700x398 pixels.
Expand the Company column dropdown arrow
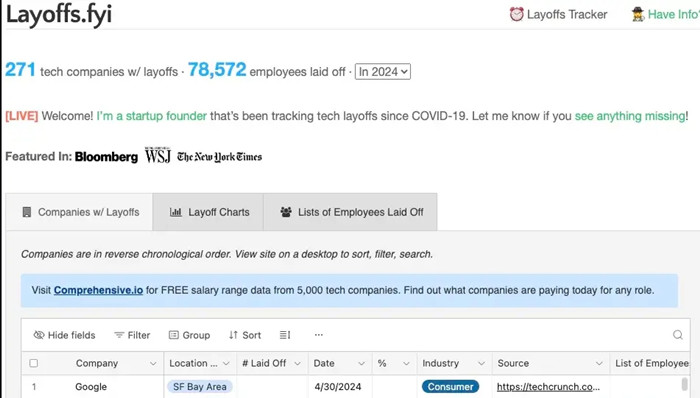click(x=153, y=364)
